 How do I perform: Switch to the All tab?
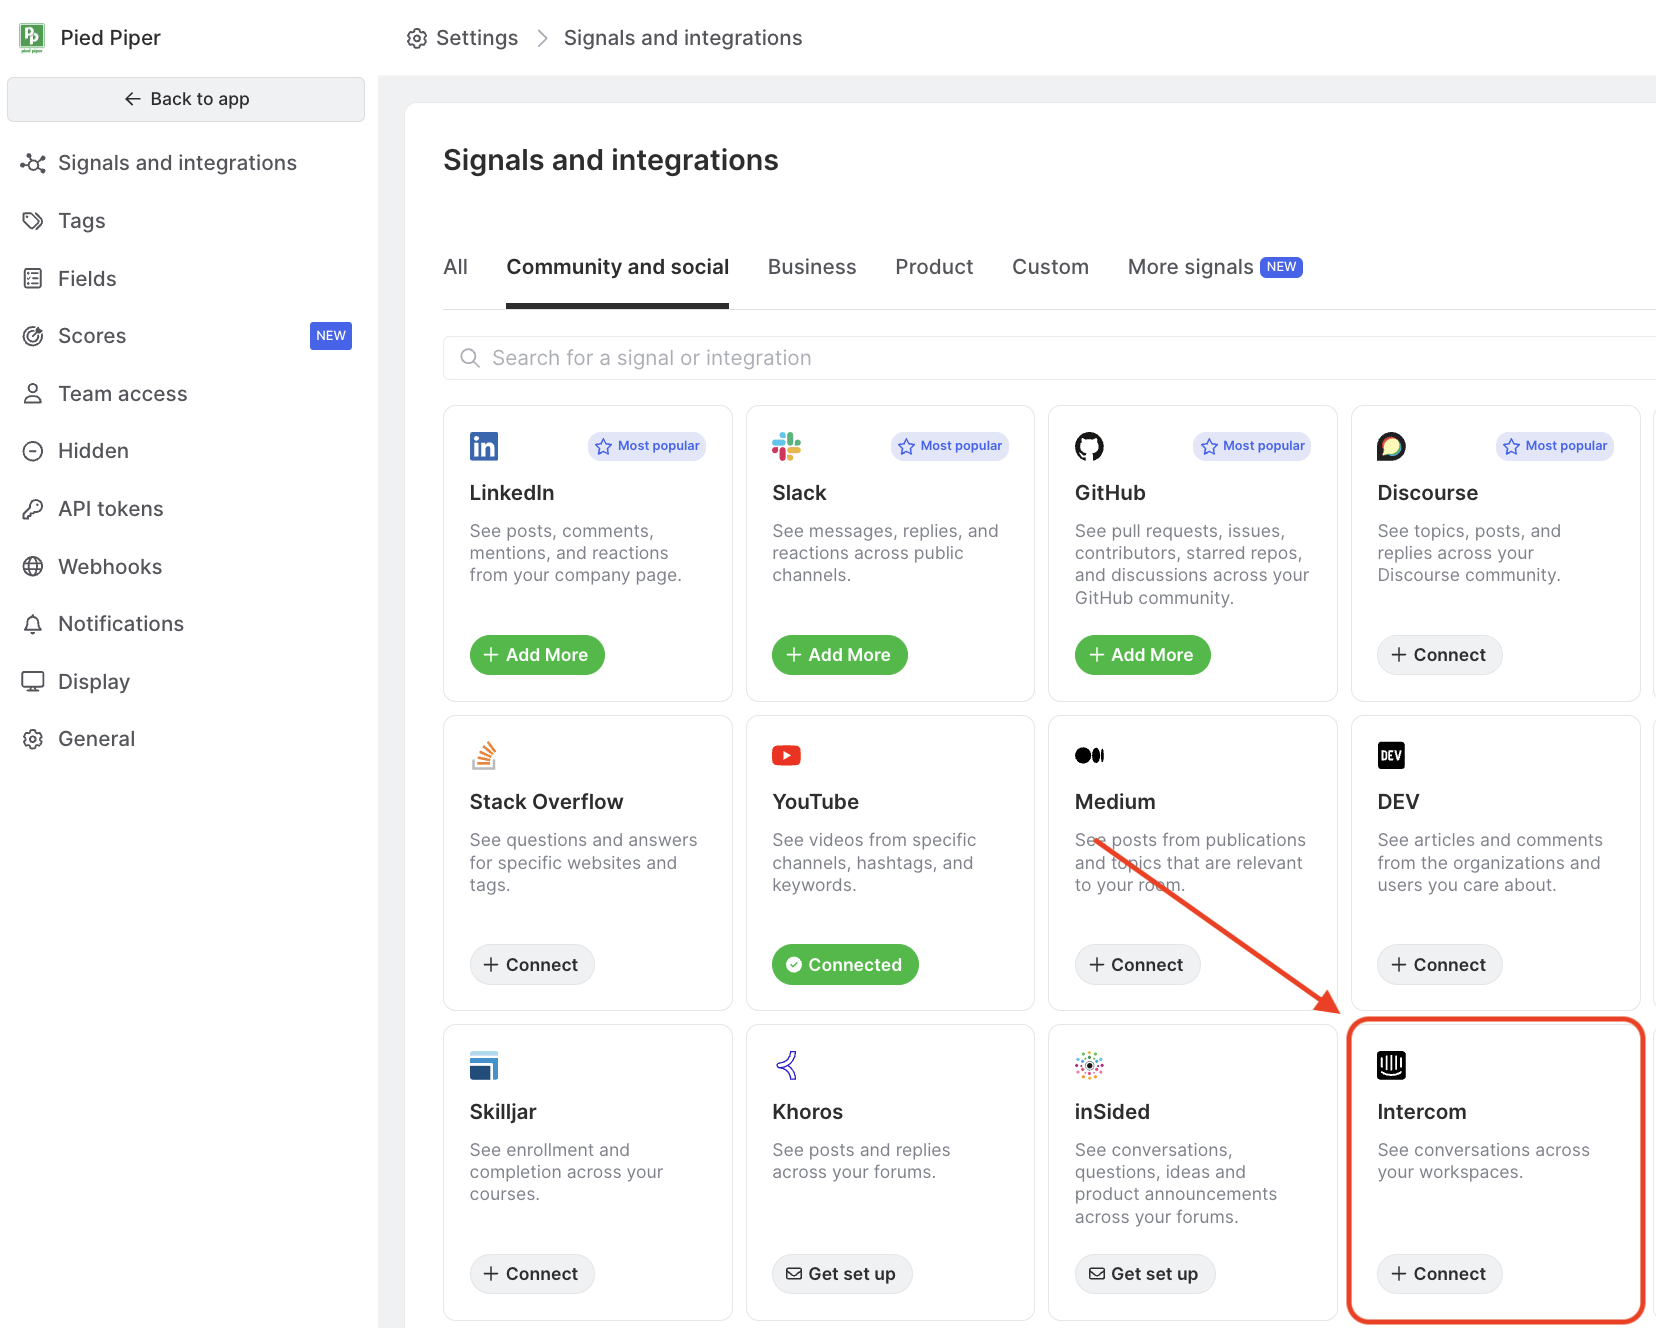455,267
